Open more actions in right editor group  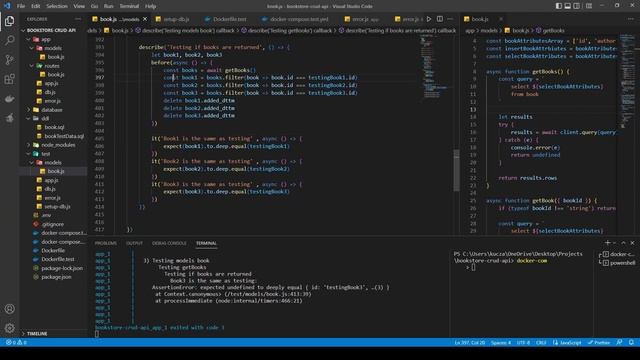(x=631, y=19)
